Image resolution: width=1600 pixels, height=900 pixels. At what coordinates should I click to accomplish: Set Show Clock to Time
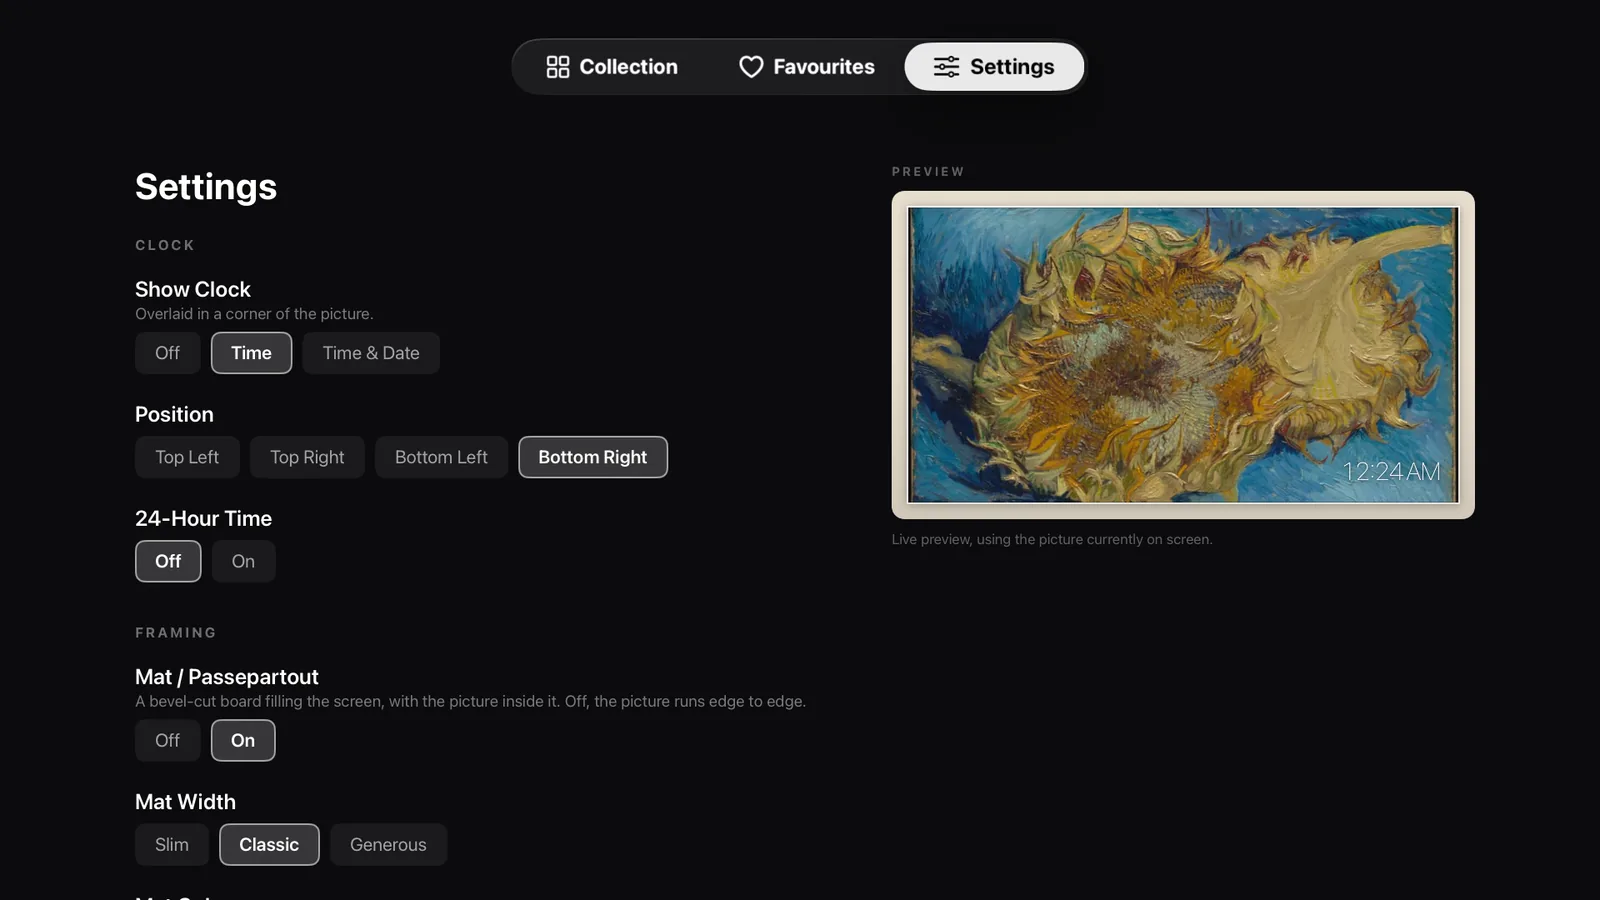click(251, 353)
